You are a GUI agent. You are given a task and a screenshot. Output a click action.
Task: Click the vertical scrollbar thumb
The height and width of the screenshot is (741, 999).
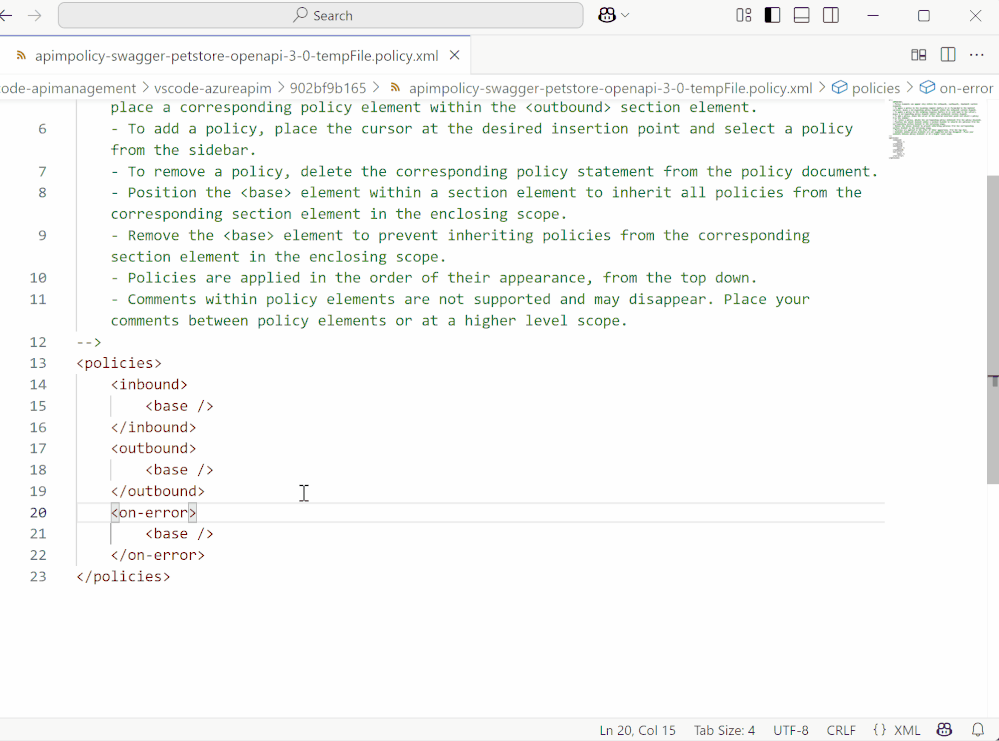click(x=993, y=329)
